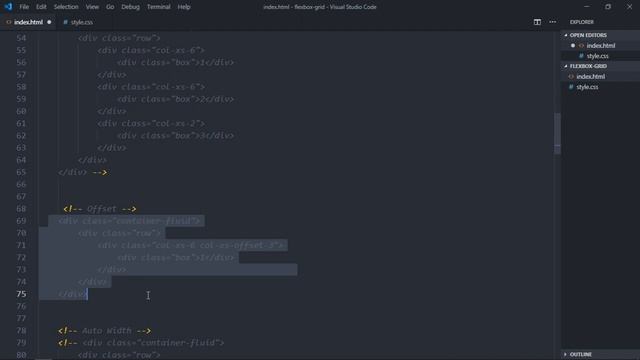
Task: Click the container-fluid comment on line 79
Action: [x=141, y=343]
